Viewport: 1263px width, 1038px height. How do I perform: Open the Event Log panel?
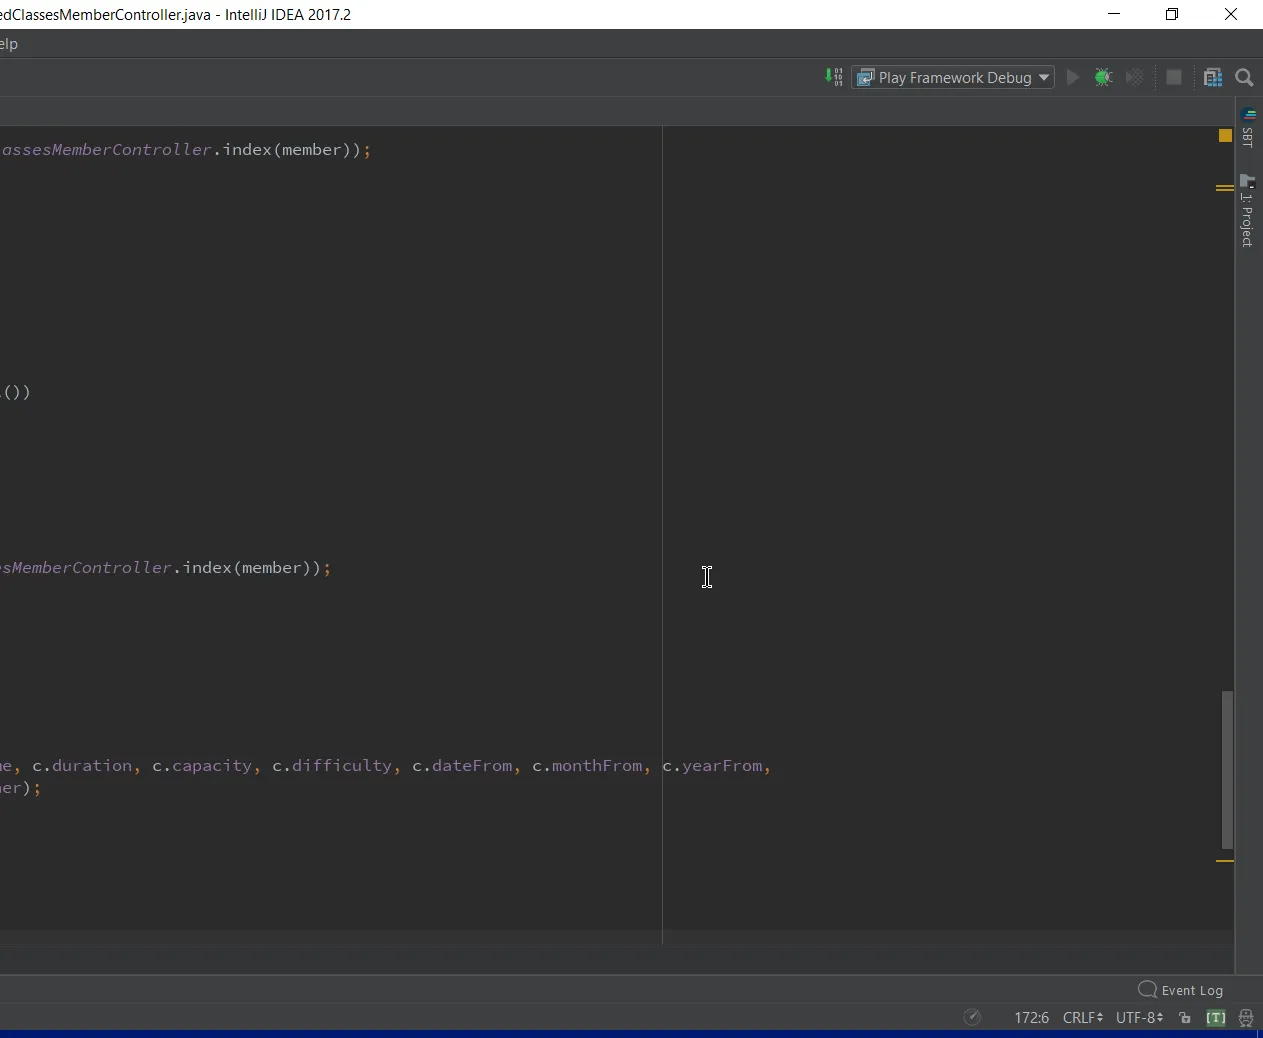tap(1181, 990)
